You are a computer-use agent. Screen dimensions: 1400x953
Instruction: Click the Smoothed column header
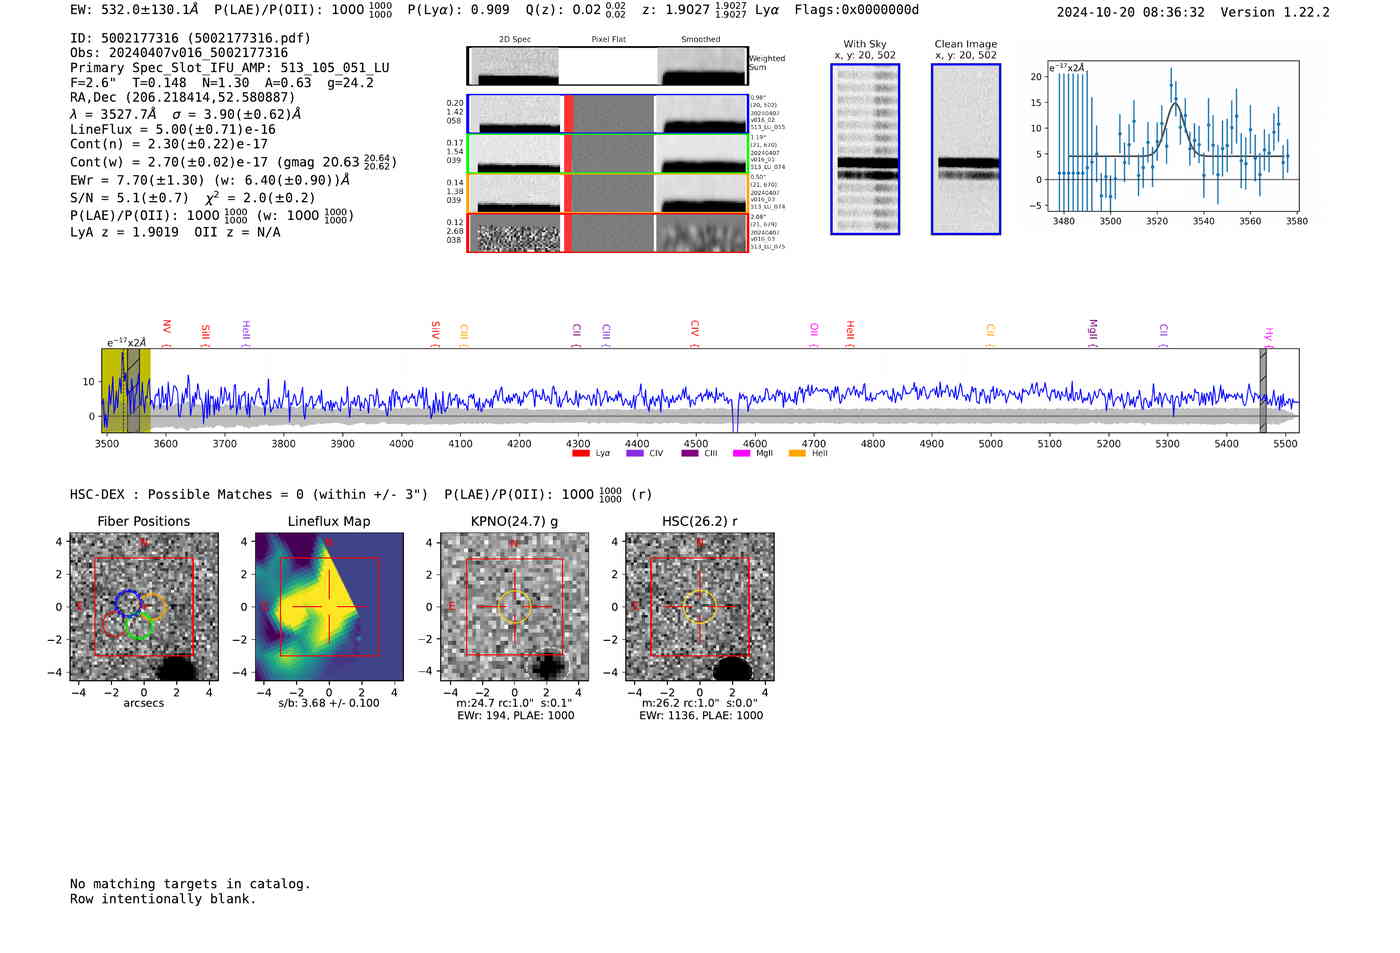tap(700, 40)
